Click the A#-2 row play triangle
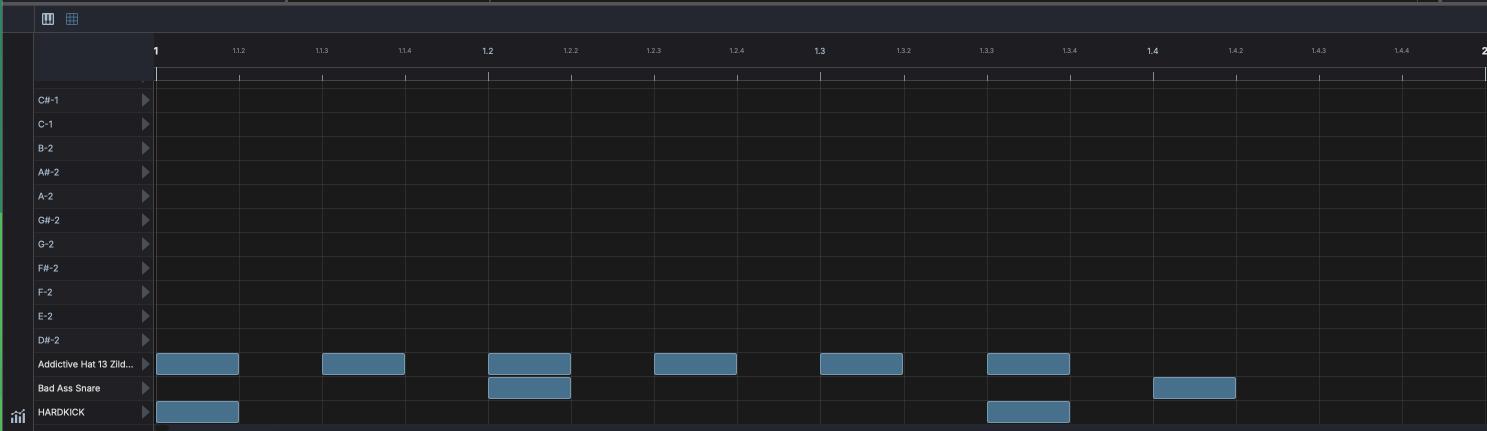Image resolution: width=1487 pixels, height=431 pixels. pos(146,172)
